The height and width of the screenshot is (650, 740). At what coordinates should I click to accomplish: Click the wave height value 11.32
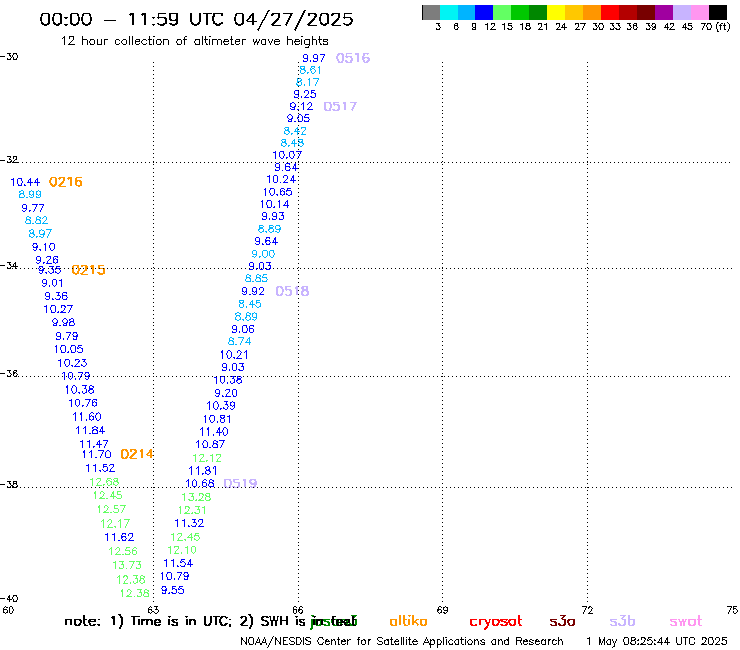(189, 523)
